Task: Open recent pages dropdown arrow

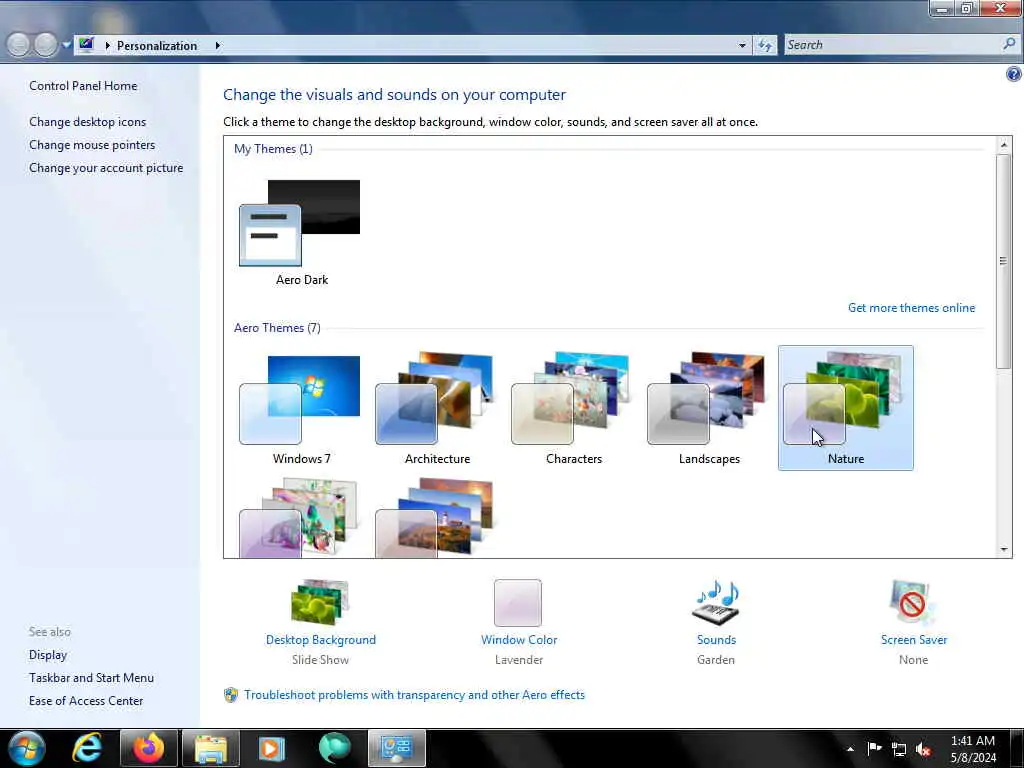Action: (66, 45)
